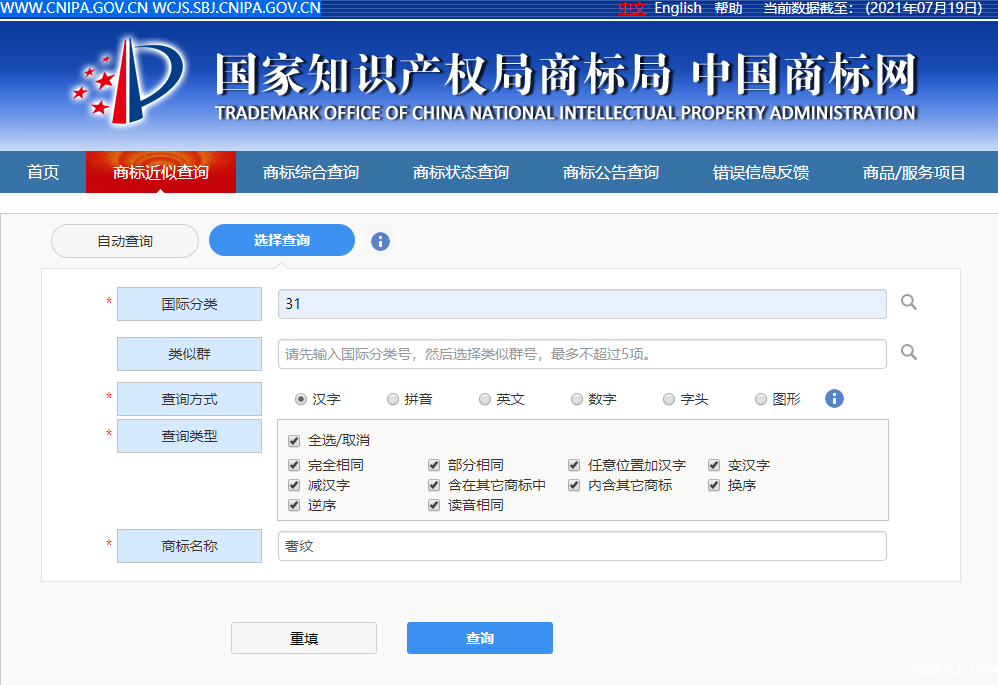Switch language via the English link
Image resolution: width=998 pixels, height=685 pixels.
(678, 8)
